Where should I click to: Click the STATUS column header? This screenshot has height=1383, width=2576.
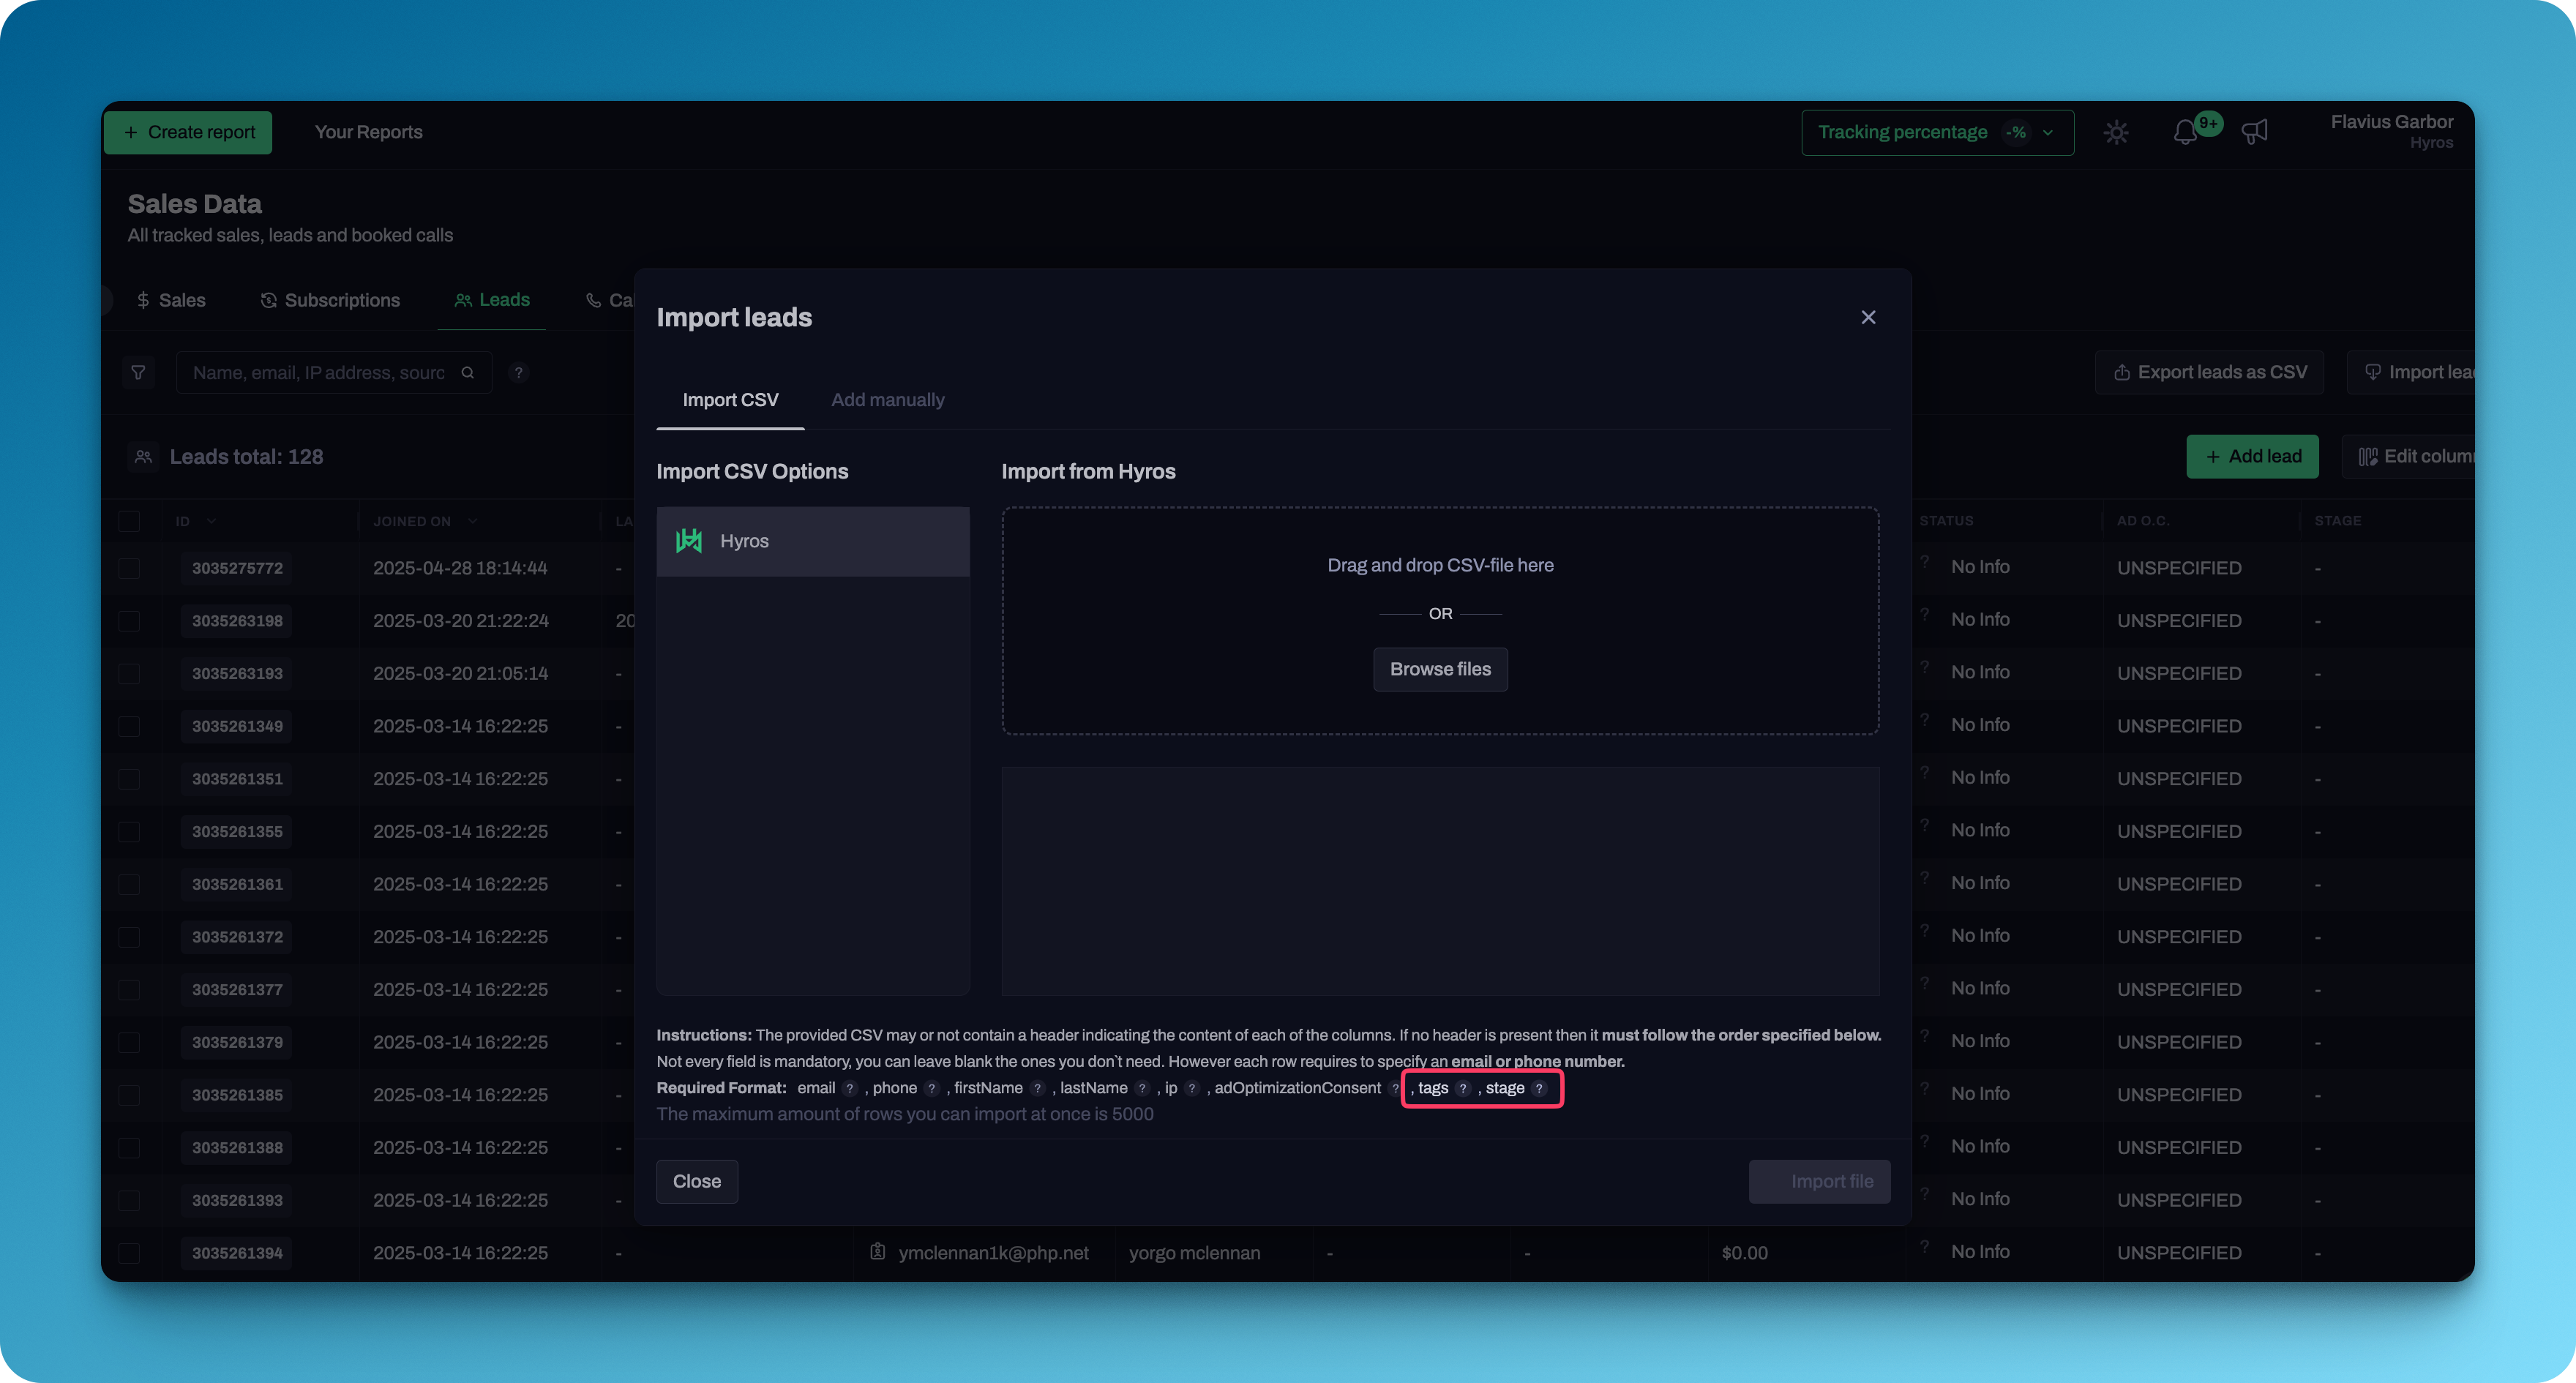(1946, 521)
